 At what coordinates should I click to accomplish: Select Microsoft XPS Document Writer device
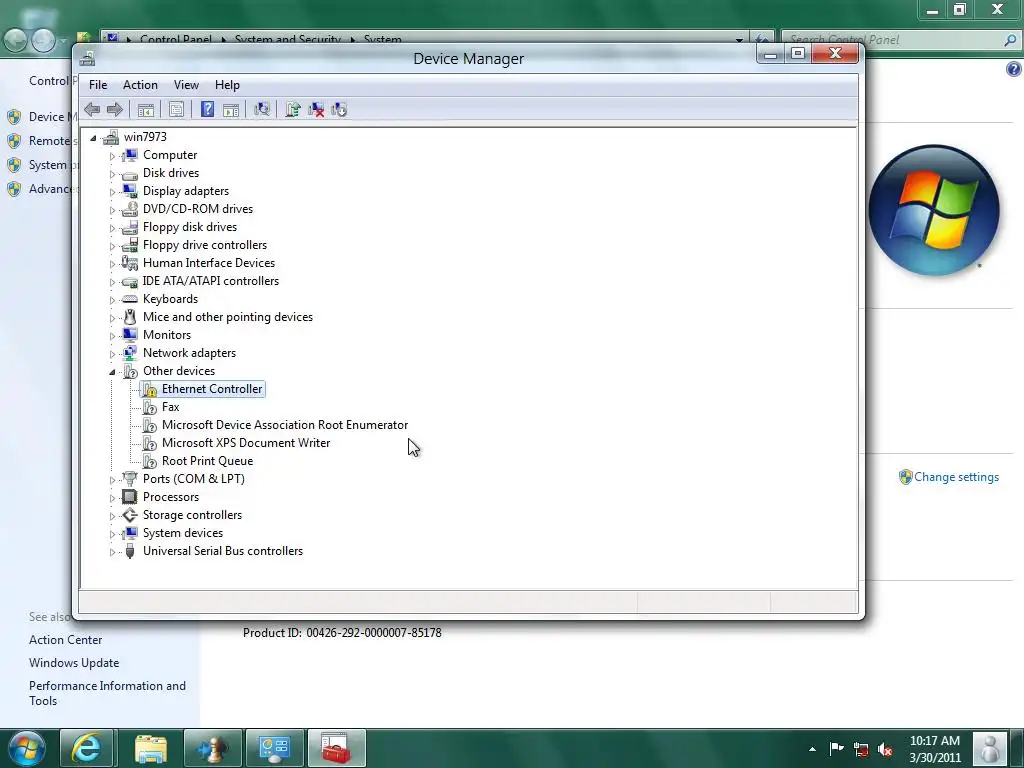[246, 443]
